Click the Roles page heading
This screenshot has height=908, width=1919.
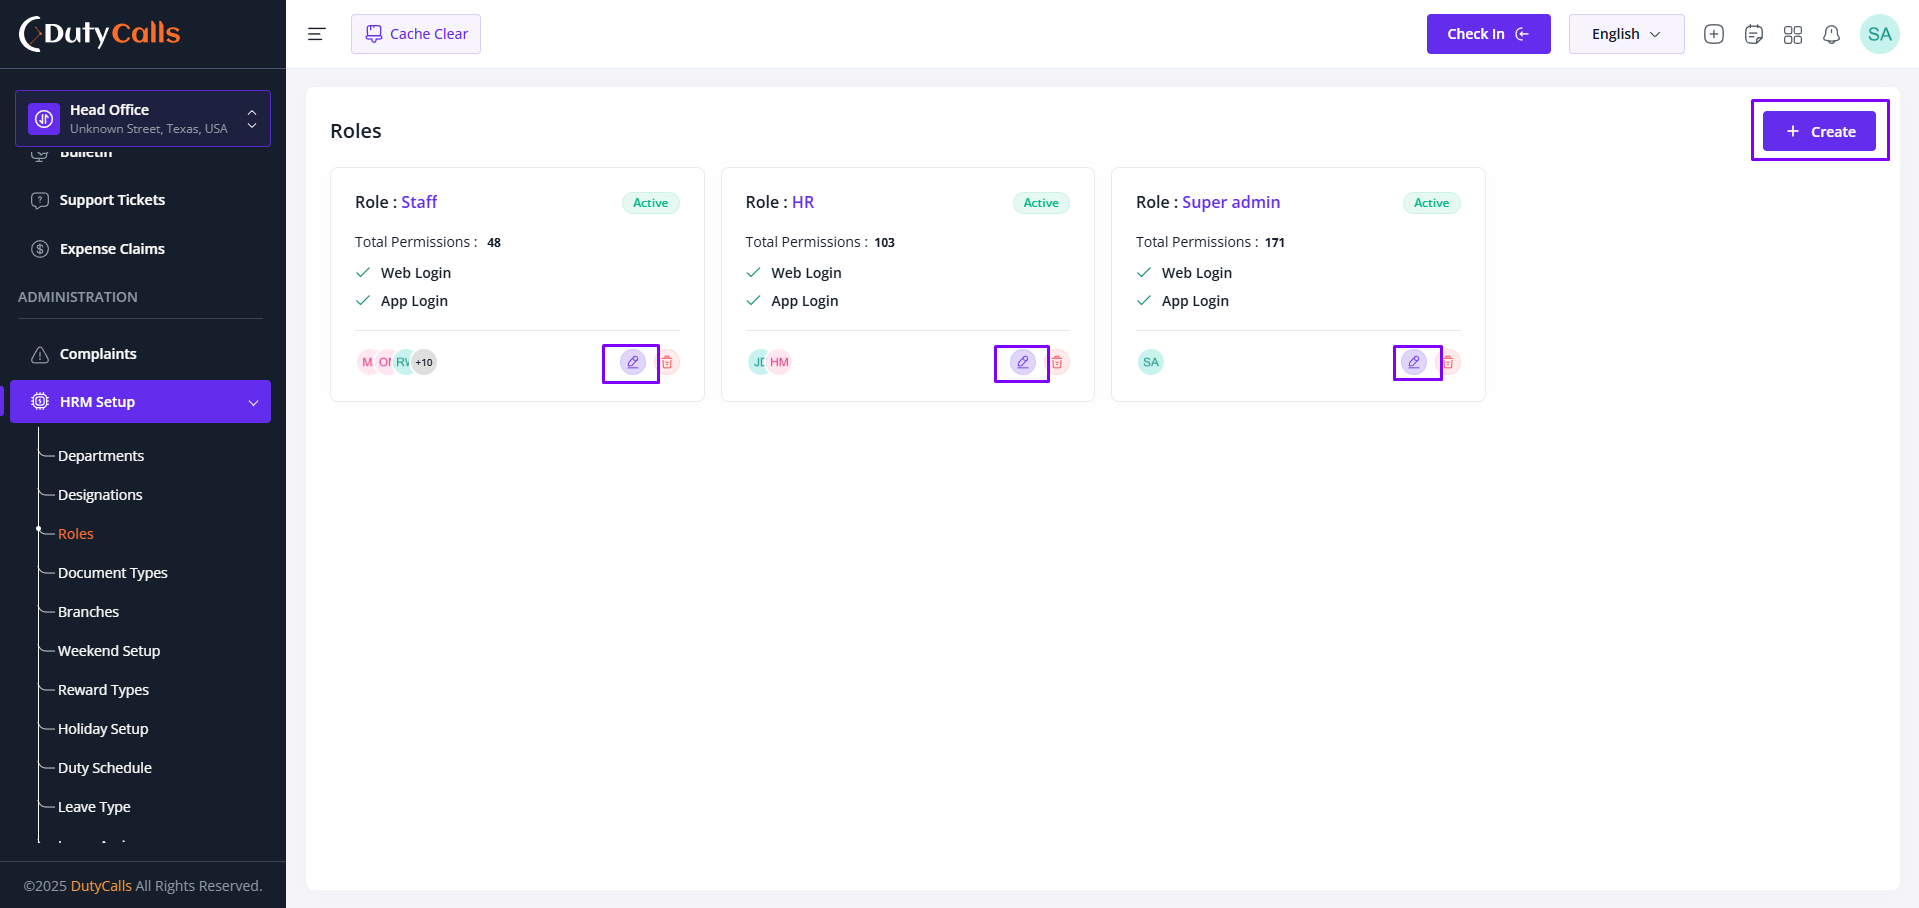coord(356,131)
